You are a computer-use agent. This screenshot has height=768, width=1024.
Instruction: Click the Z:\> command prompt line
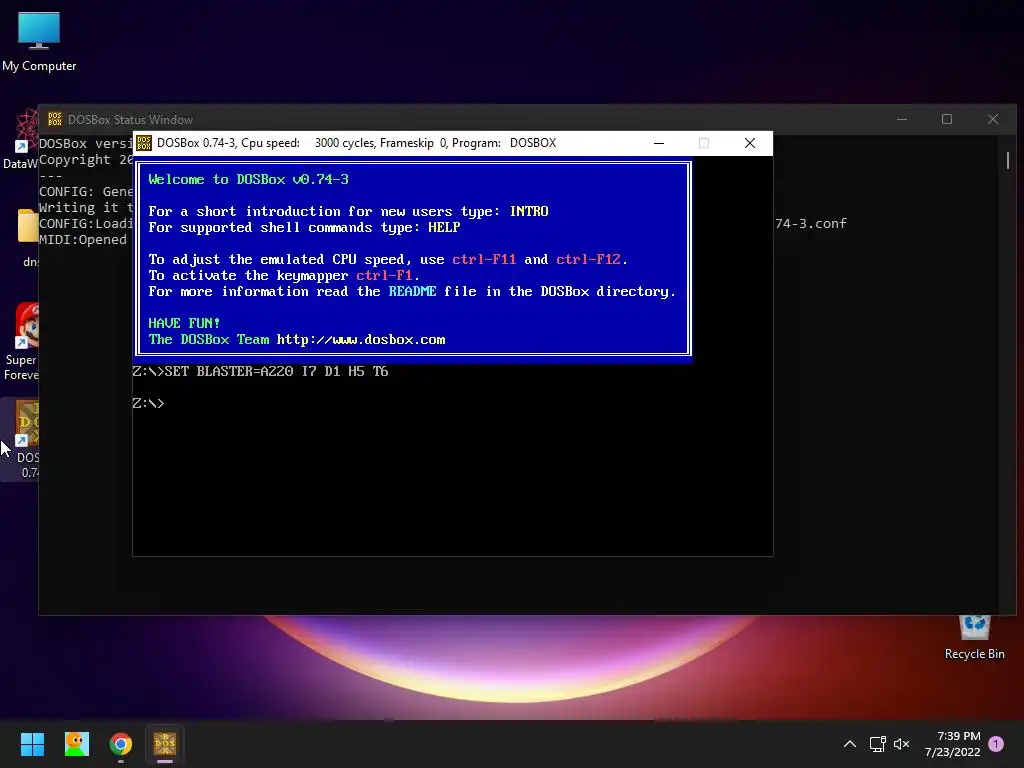[148, 404]
